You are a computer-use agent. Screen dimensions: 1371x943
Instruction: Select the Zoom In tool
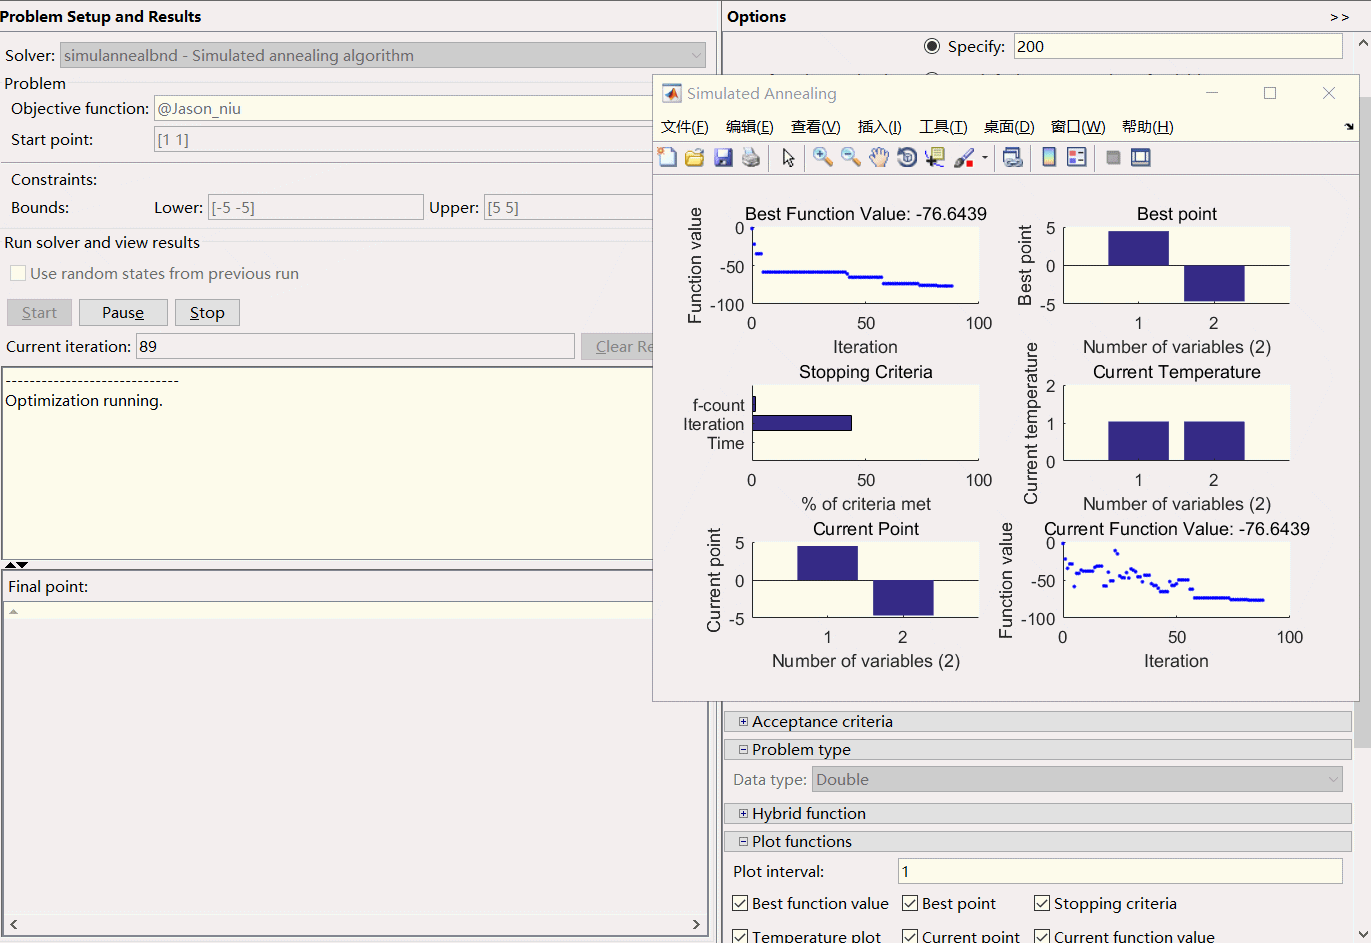[x=822, y=158]
